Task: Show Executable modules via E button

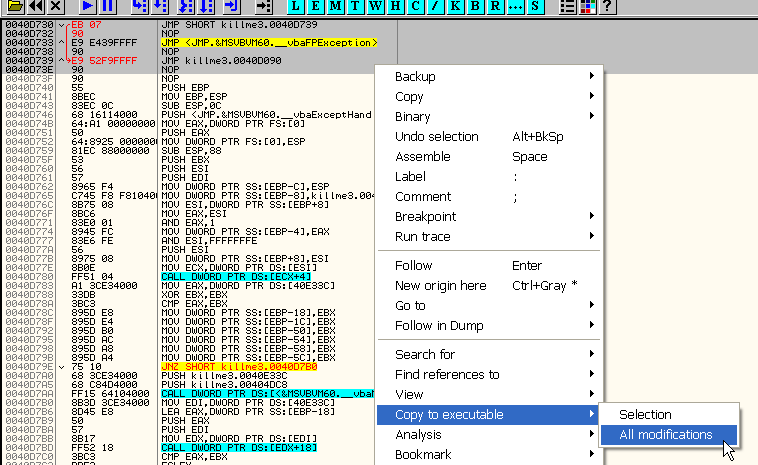Action: coord(317,7)
